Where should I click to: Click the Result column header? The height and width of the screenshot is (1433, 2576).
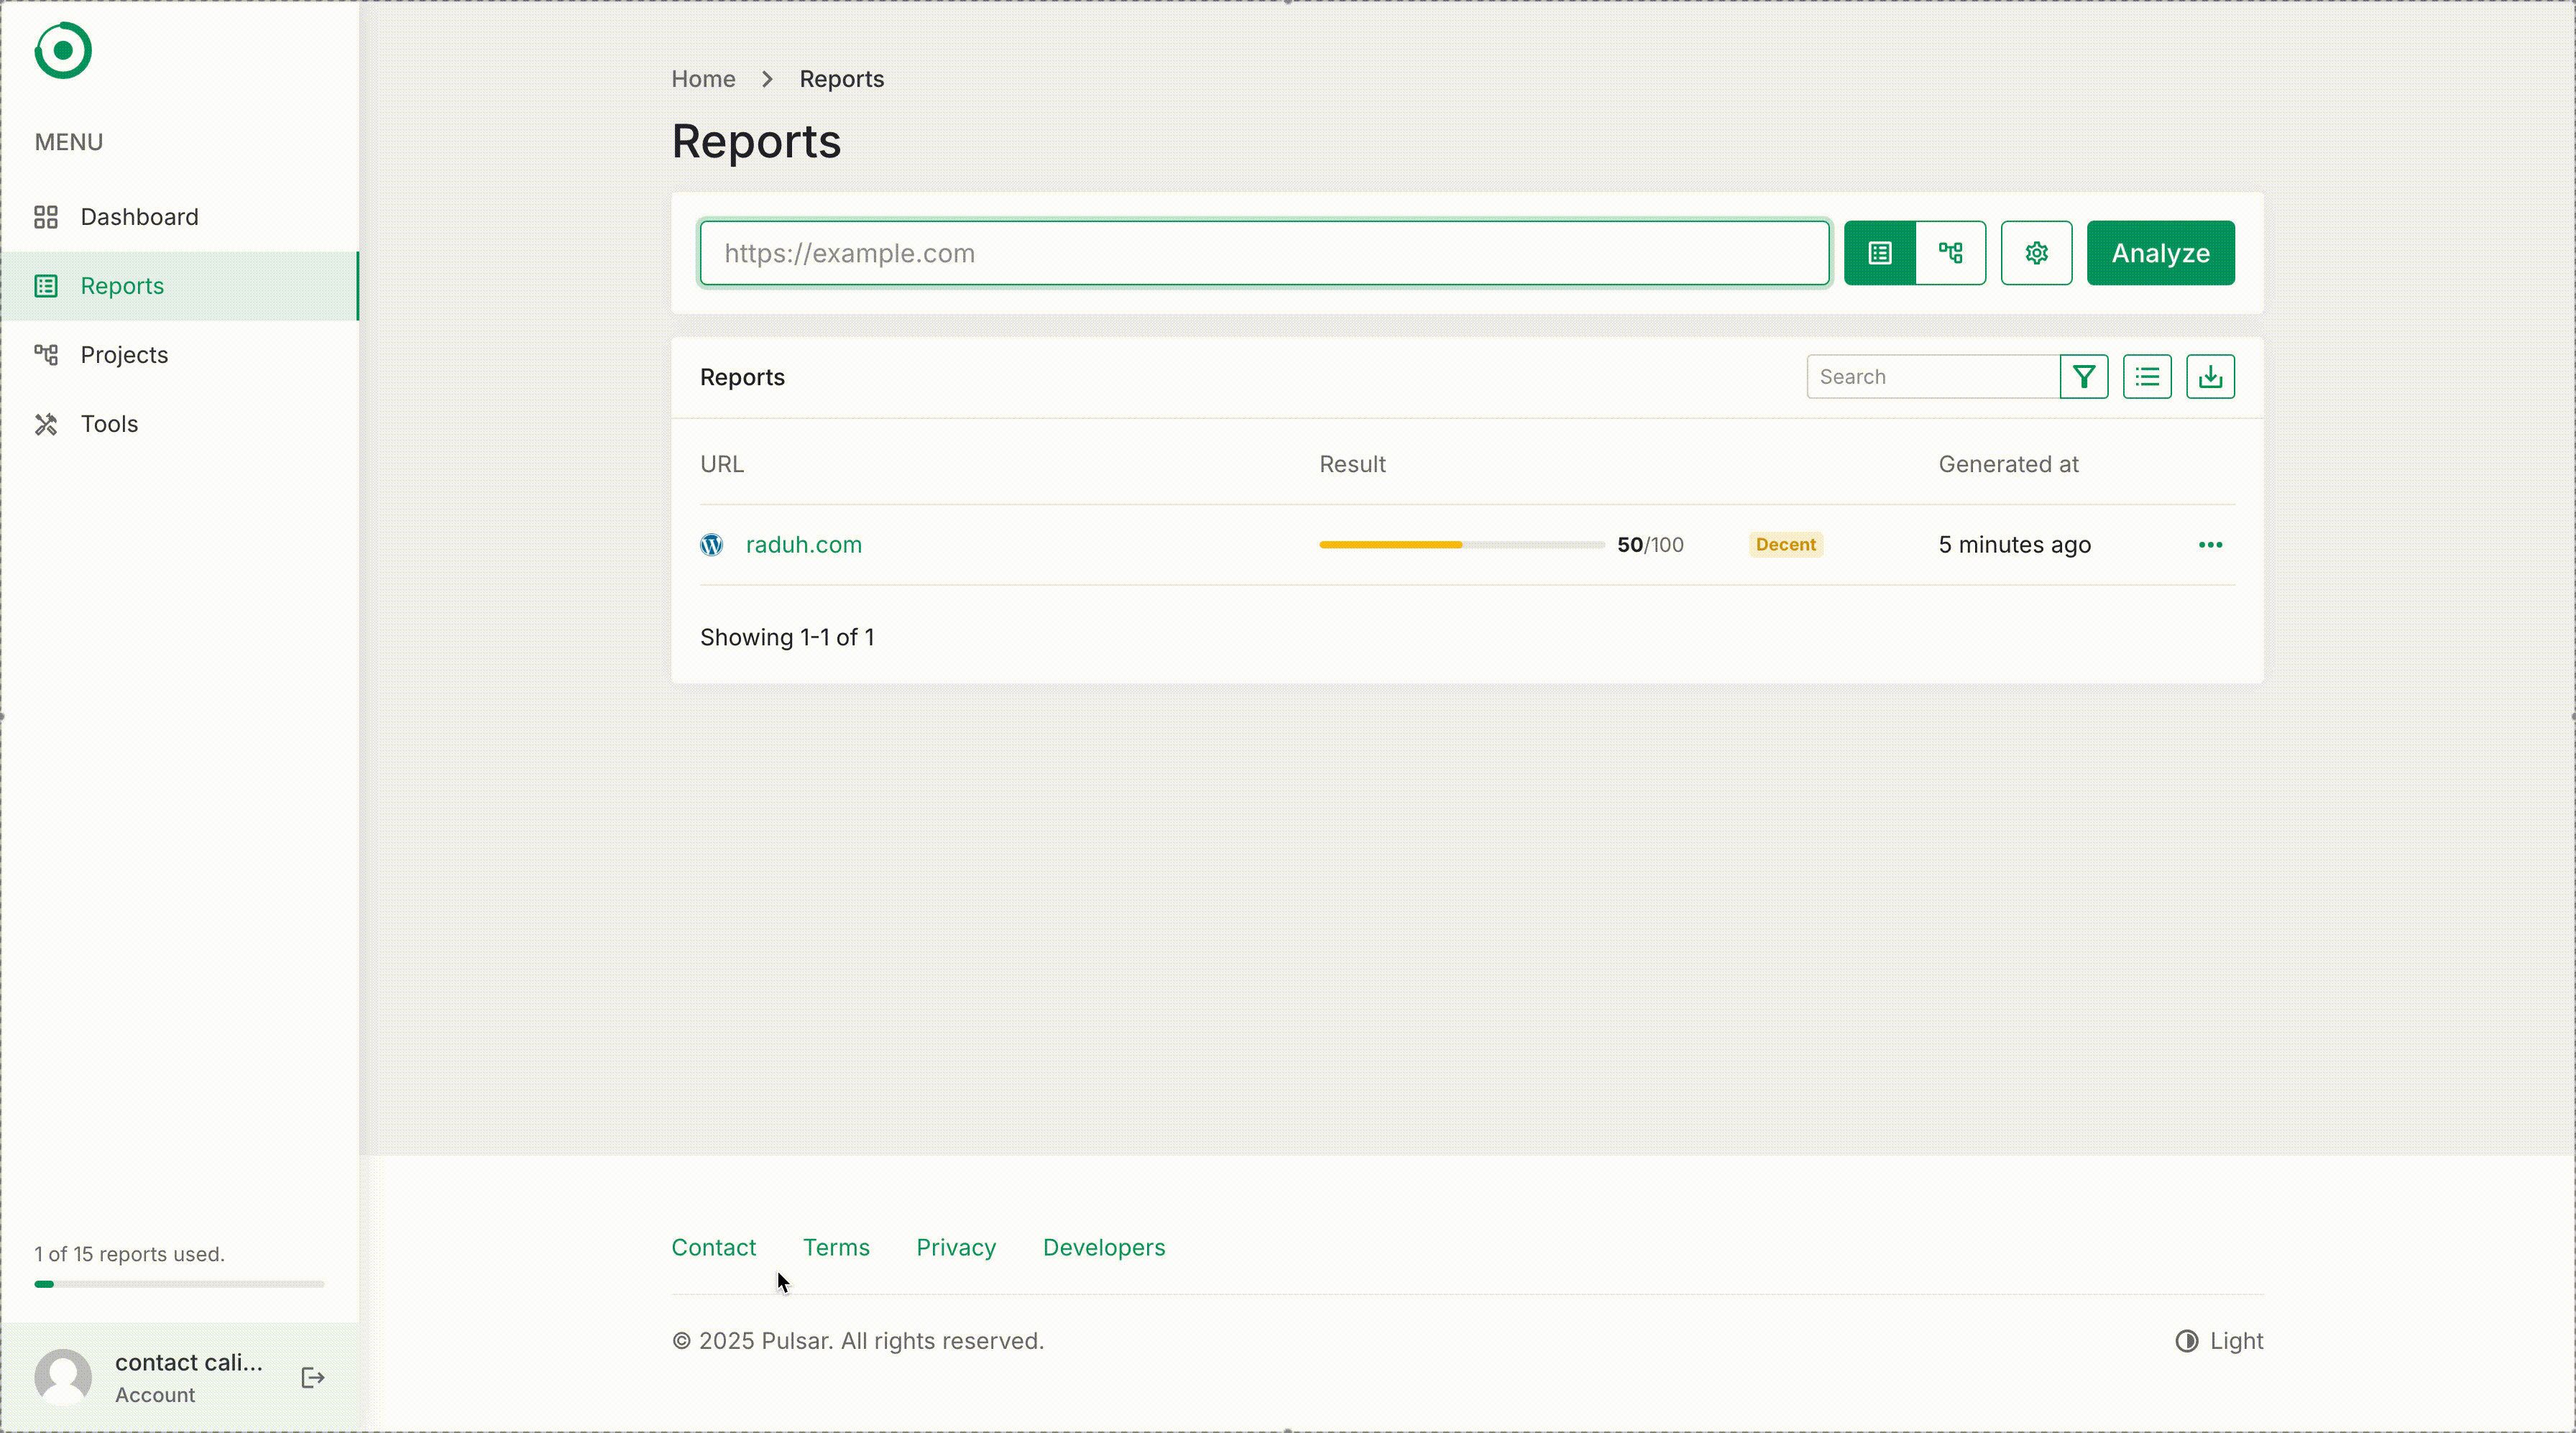[x=1352, y=464]
